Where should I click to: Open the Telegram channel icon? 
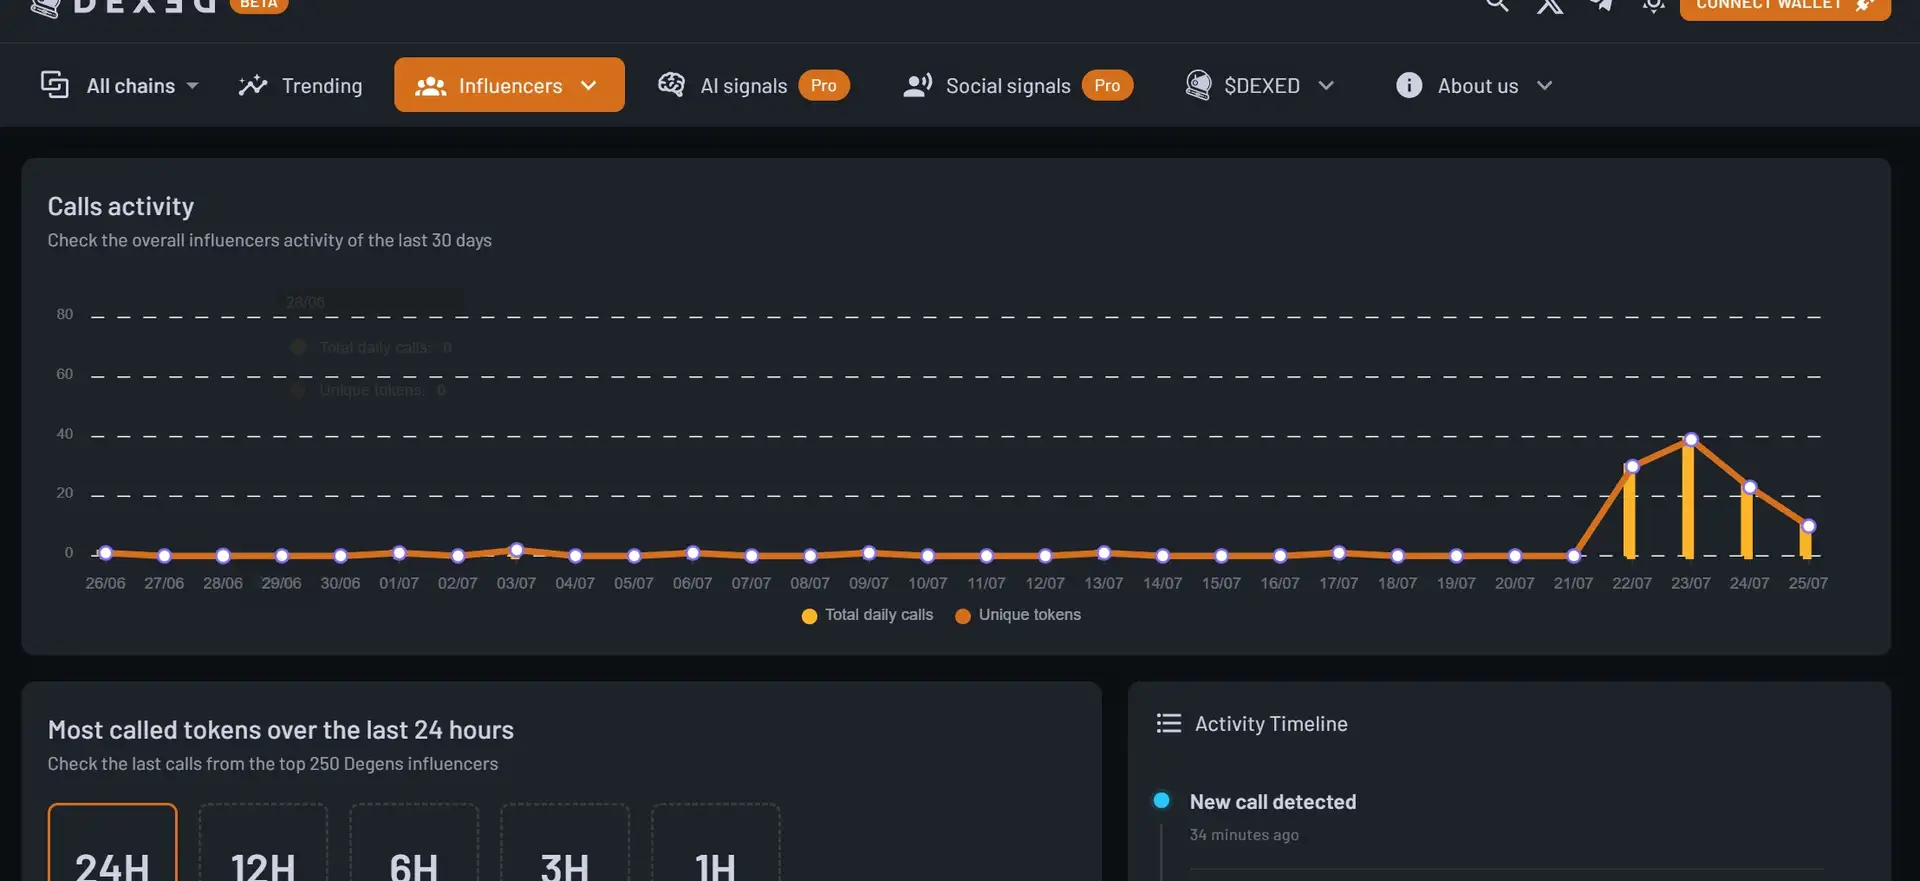pos(1602,5)
